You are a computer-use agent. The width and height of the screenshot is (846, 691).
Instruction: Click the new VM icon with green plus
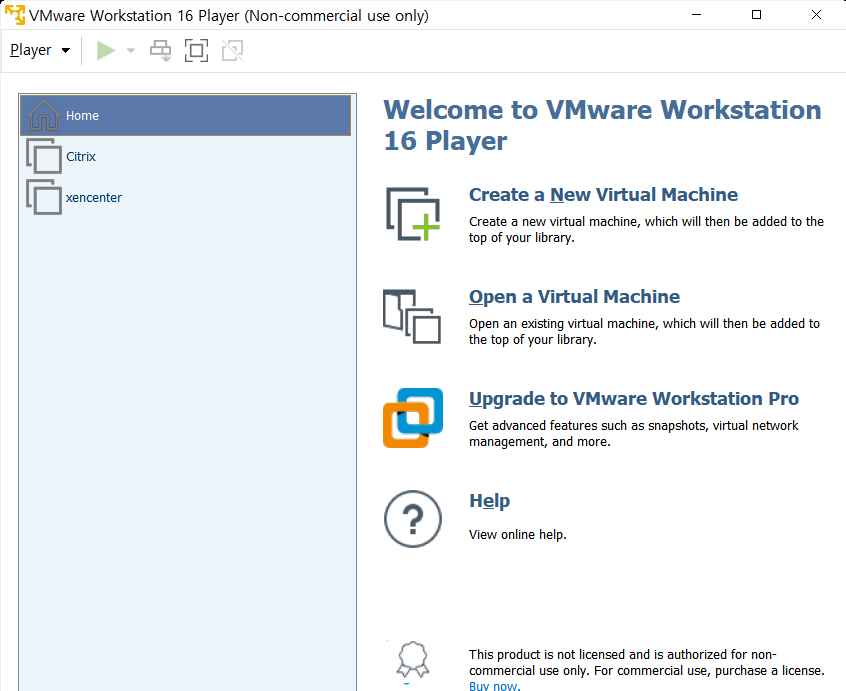(x=413, y=214)
